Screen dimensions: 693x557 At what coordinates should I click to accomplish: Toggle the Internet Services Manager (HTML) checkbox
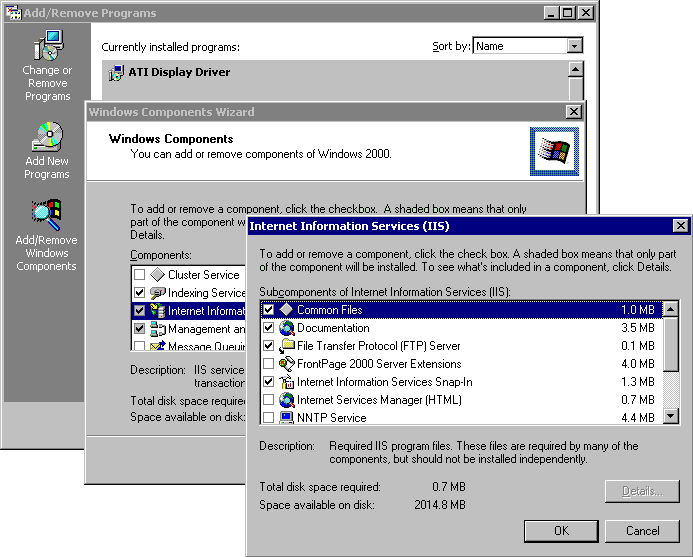point(268,400)
